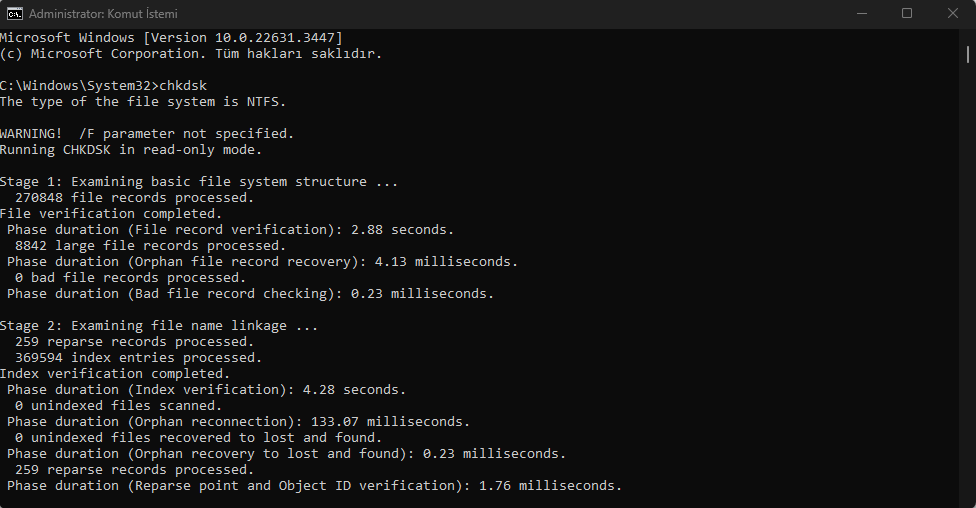
Task: Click the typed 'chkdsk' command text
Action: [x=183, y=85]
